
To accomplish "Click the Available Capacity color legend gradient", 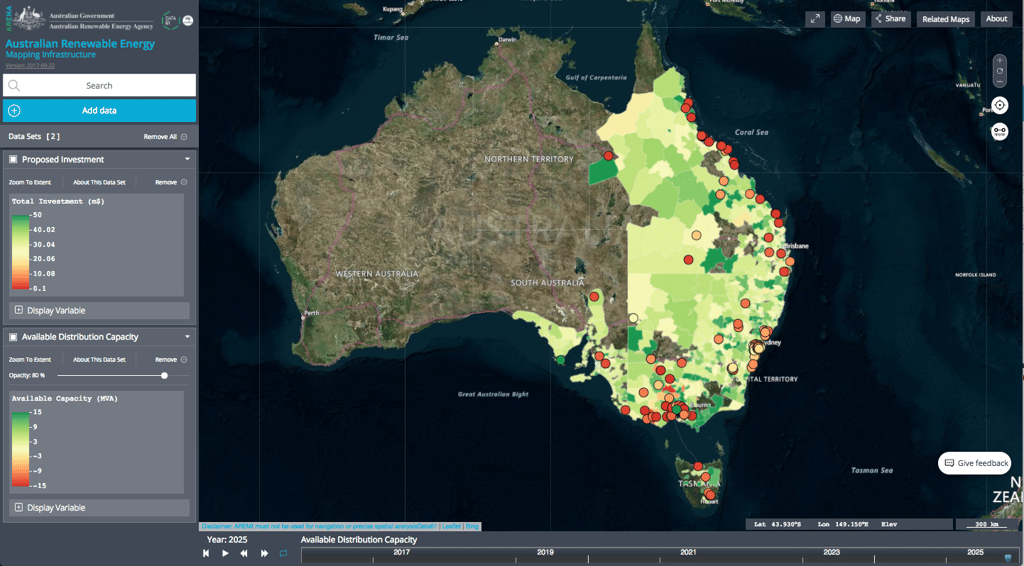I will [21, 448].
